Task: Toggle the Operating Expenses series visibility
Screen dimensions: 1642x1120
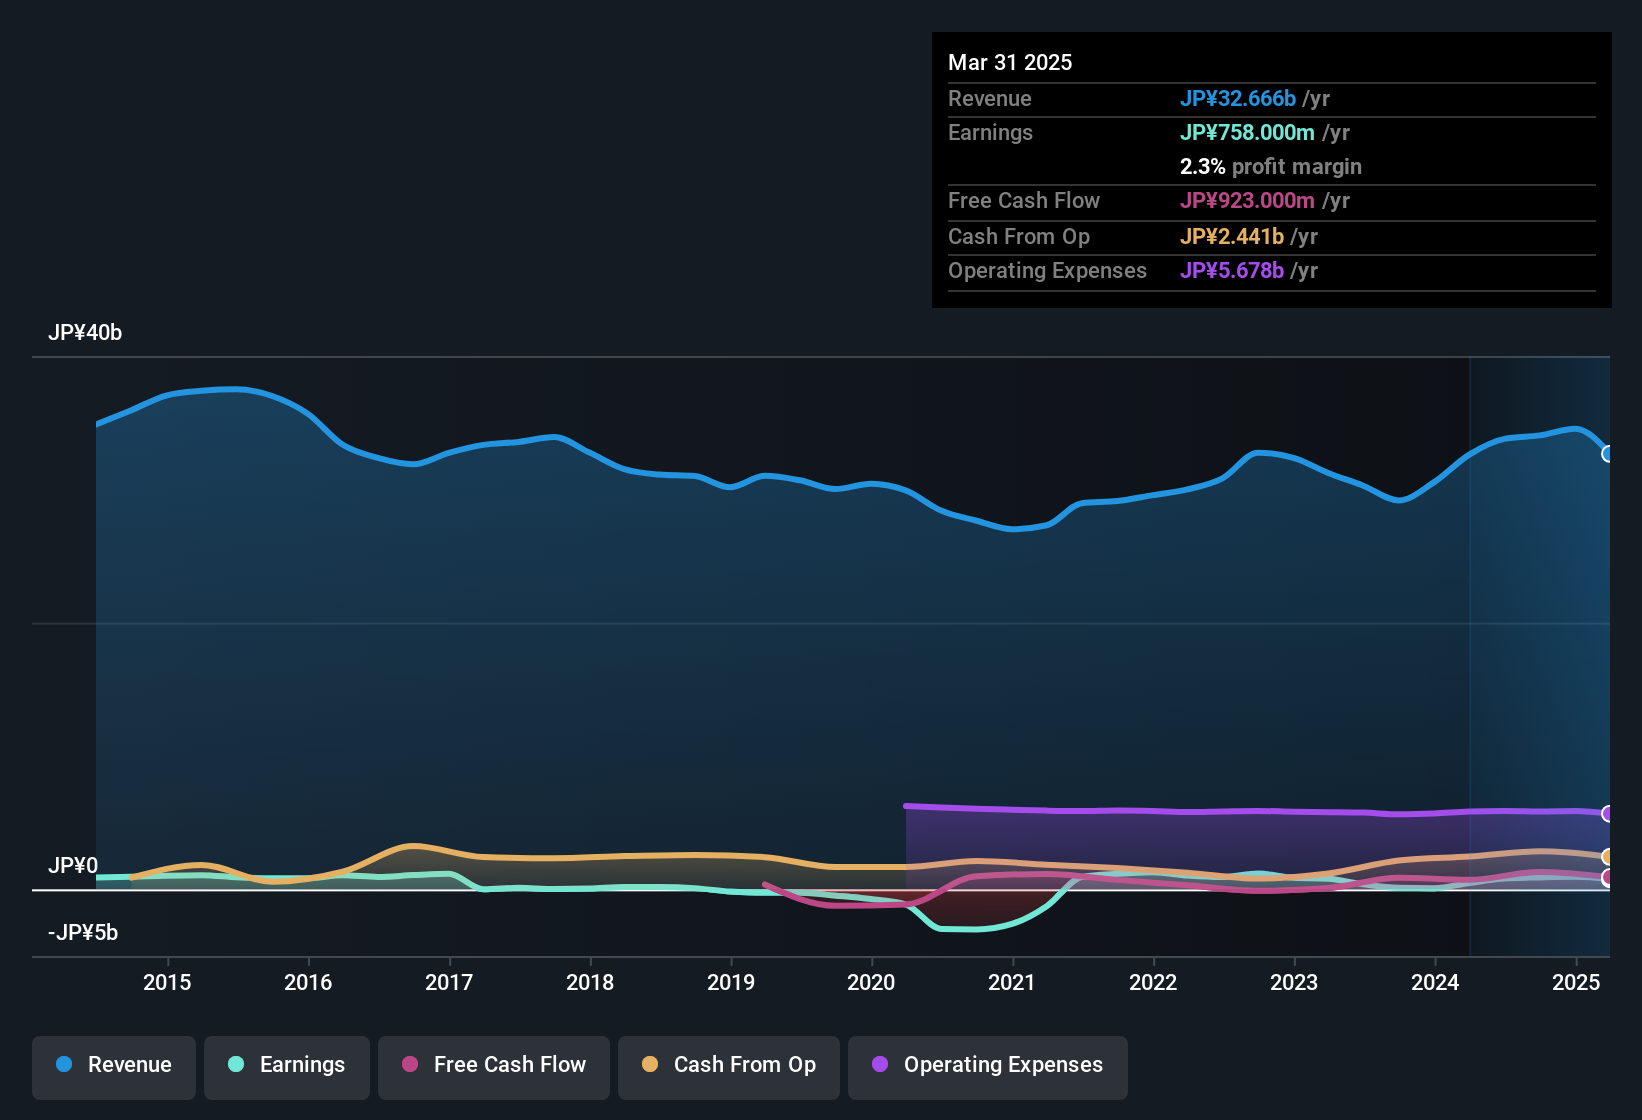Action: (987, 1066)
